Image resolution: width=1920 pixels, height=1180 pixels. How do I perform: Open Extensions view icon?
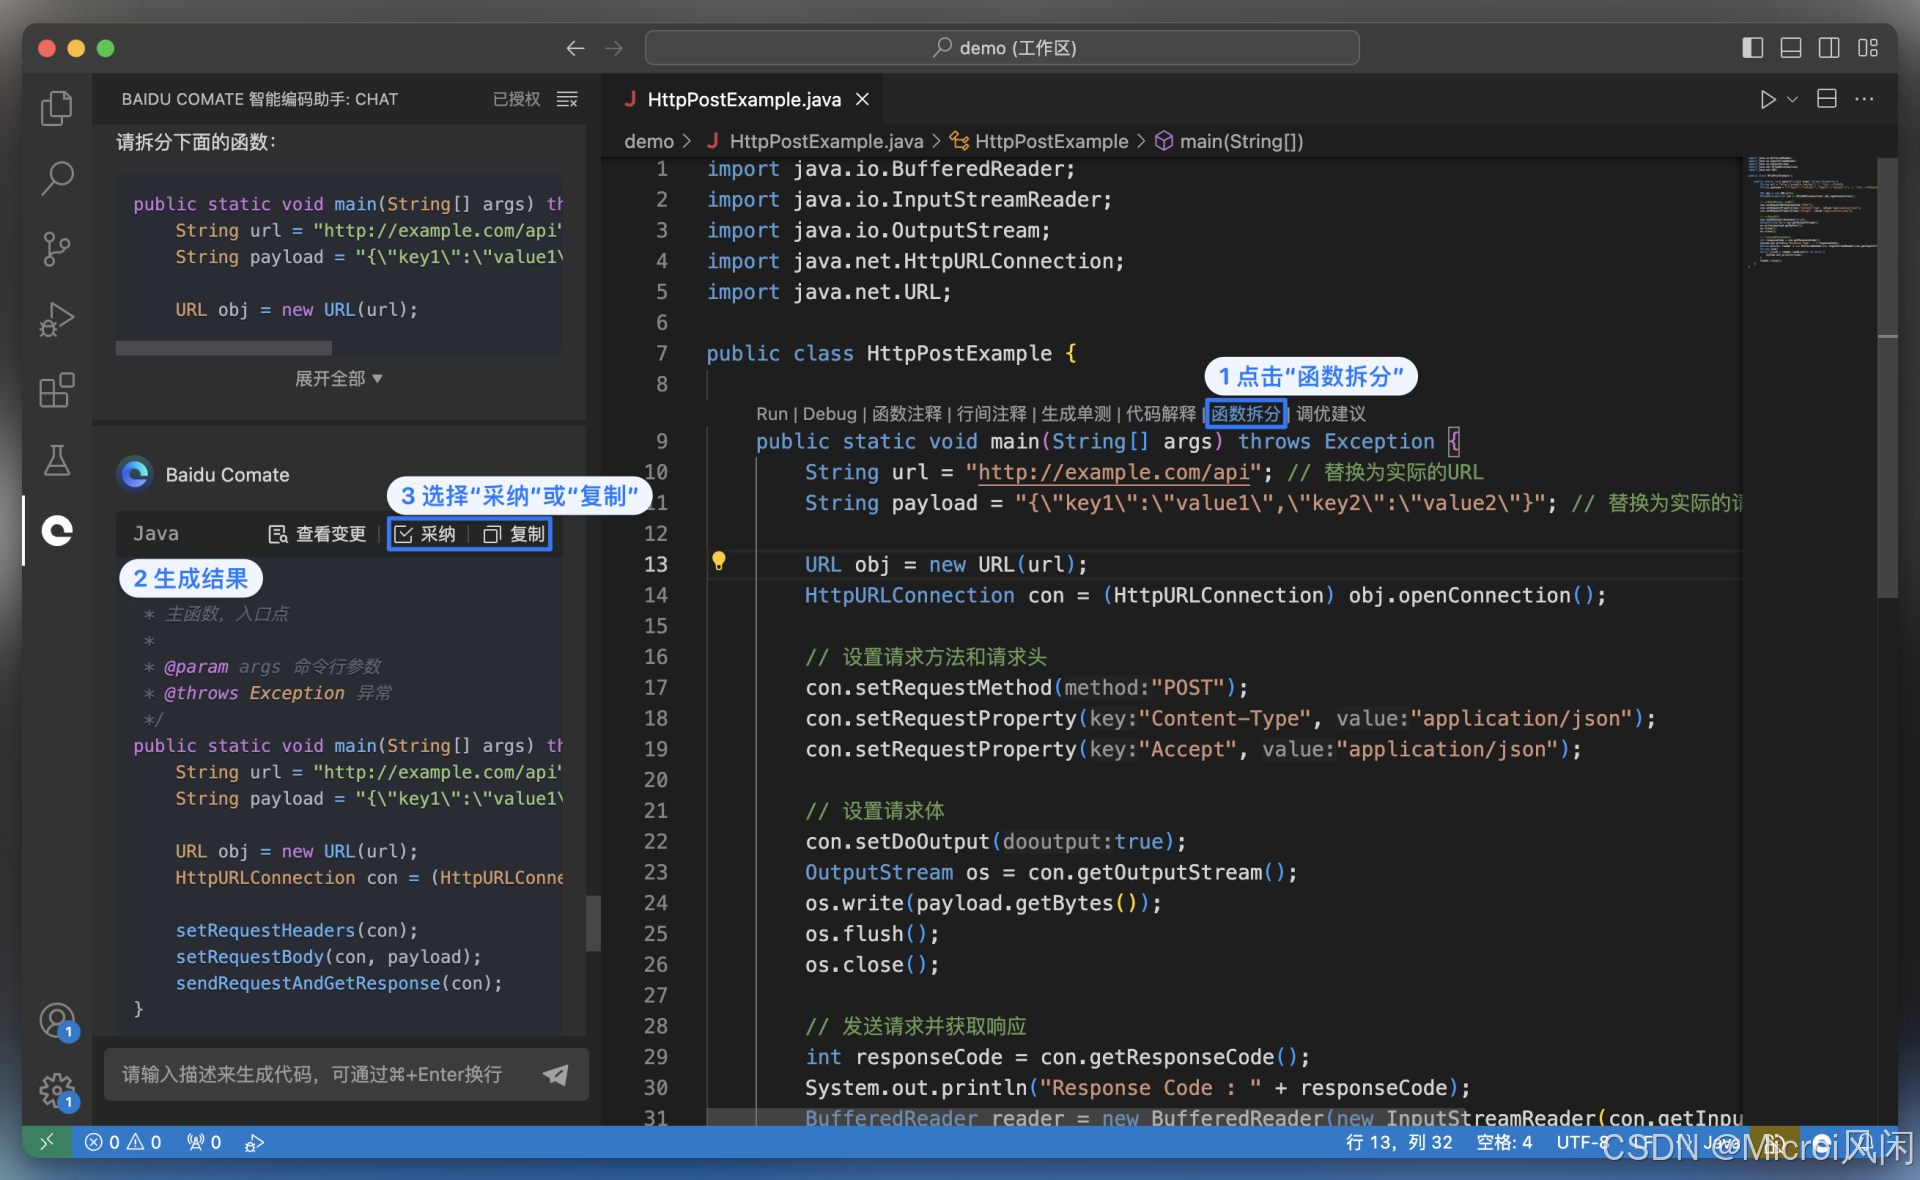[x=57, y=390]
